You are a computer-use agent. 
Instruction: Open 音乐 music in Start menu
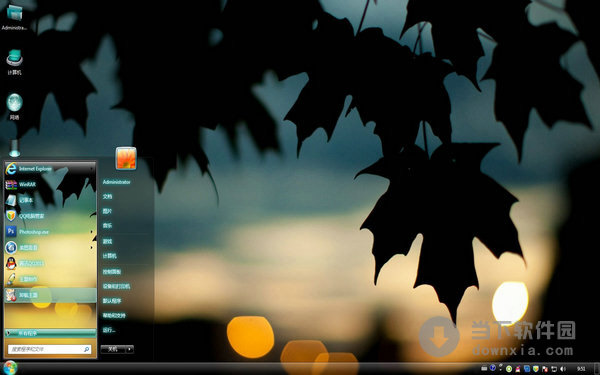point(107,226)
